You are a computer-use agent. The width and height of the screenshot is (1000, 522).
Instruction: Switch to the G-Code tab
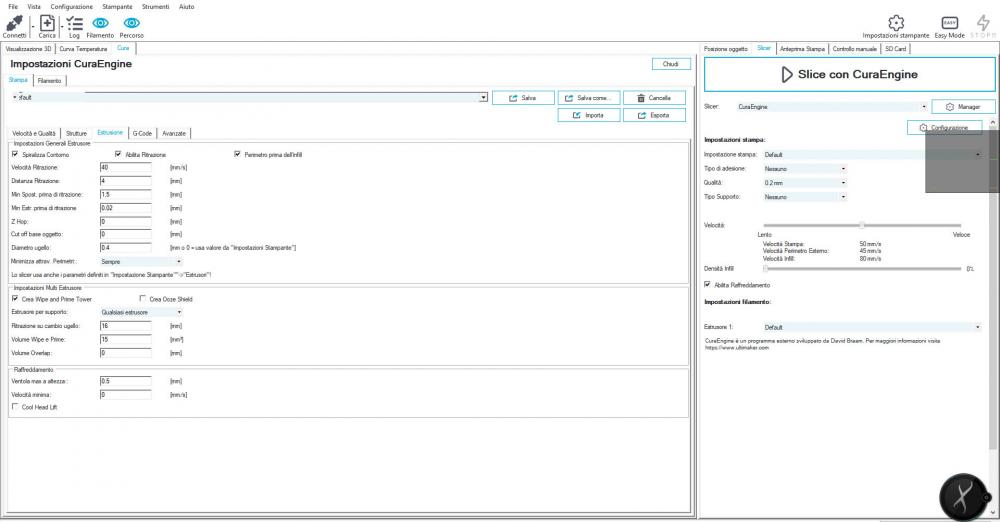coord(142,133)
